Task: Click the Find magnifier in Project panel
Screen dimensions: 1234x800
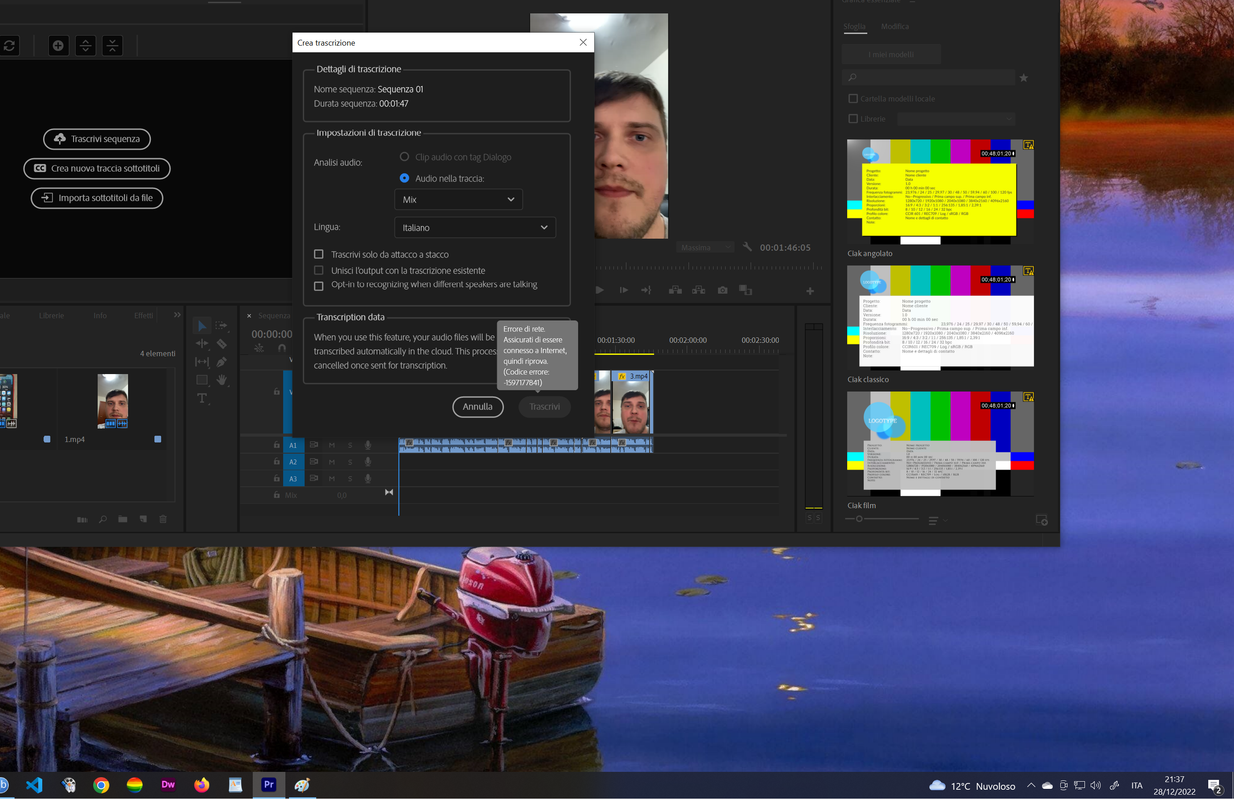Action: click(102, 519)
